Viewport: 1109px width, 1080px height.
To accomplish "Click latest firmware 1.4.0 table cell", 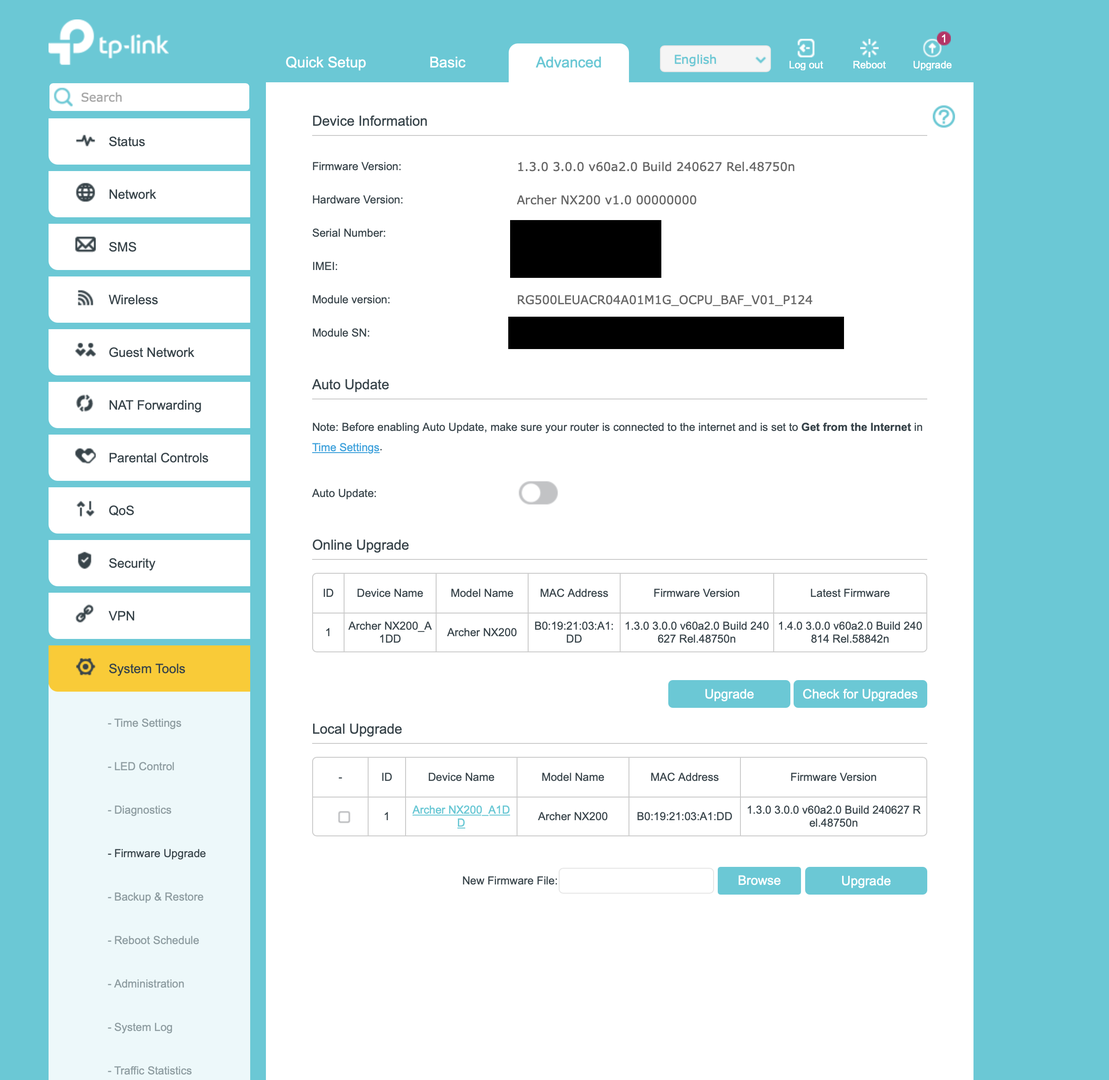I will 850,632.
